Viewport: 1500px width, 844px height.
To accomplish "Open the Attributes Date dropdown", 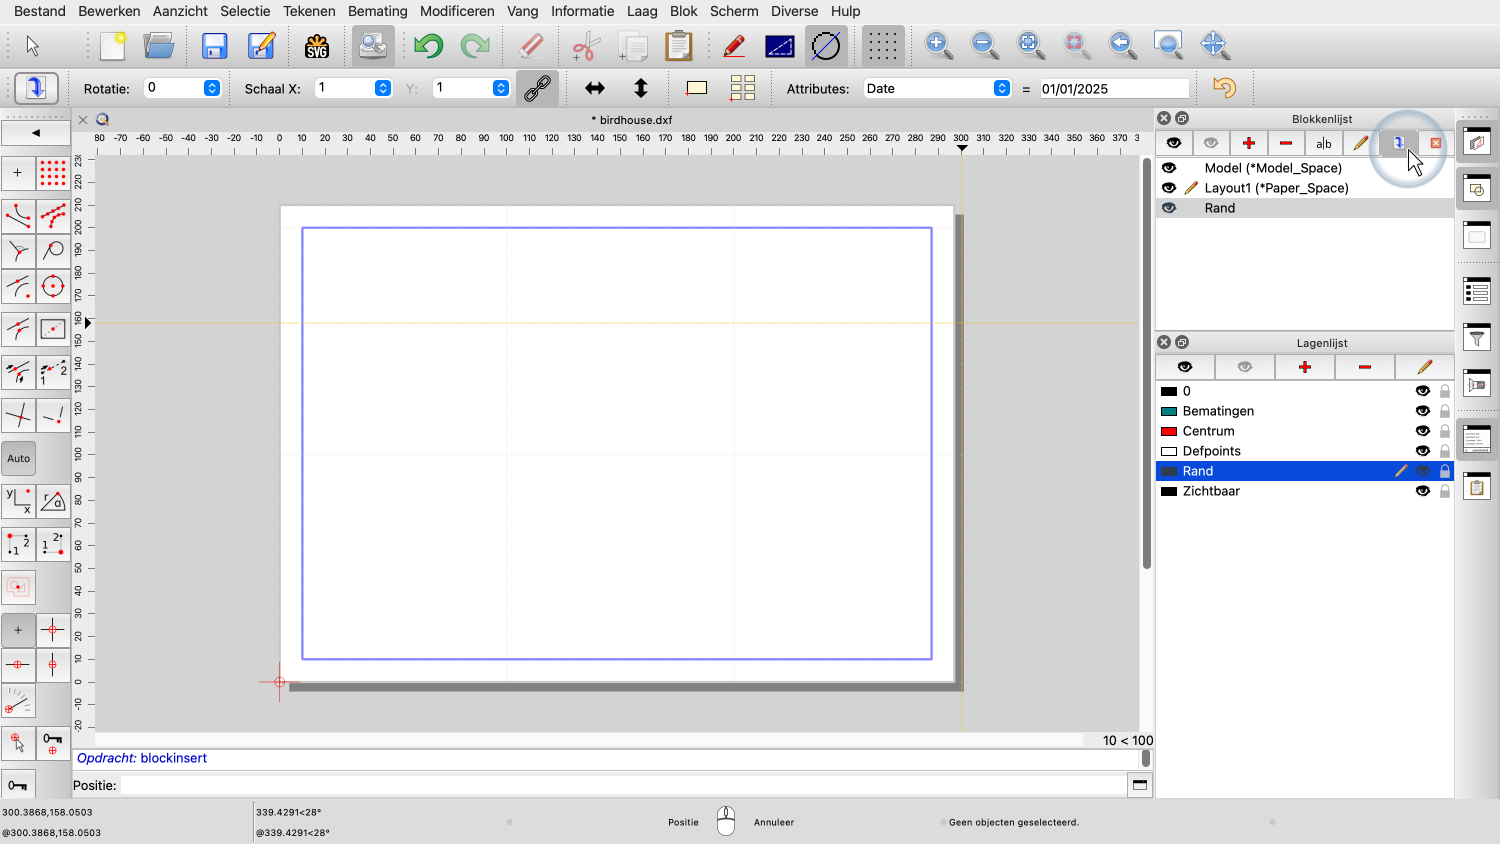I will [x=1001, y=88].
